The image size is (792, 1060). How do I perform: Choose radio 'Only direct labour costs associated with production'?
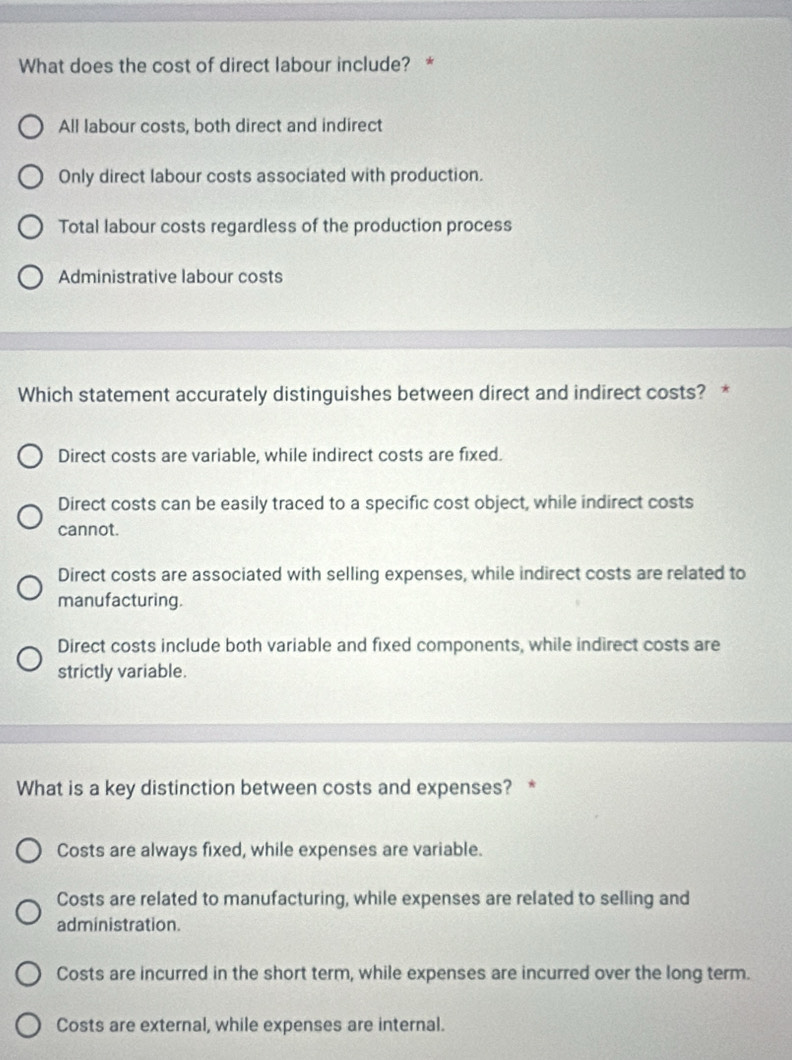point(31,177)
